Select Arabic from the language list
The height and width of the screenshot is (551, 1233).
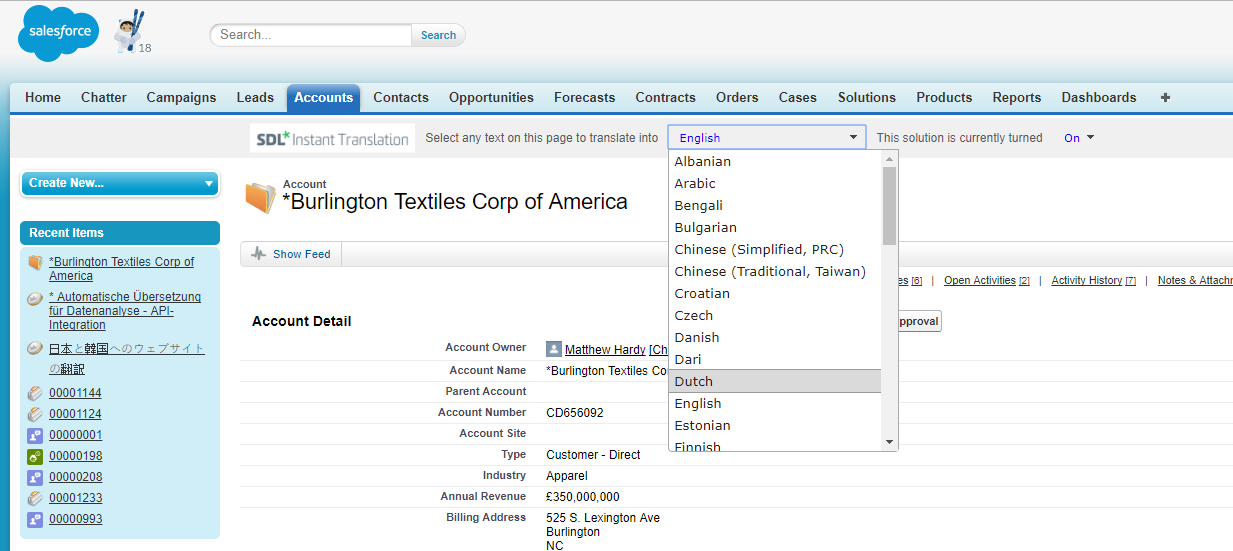[775, 183]
